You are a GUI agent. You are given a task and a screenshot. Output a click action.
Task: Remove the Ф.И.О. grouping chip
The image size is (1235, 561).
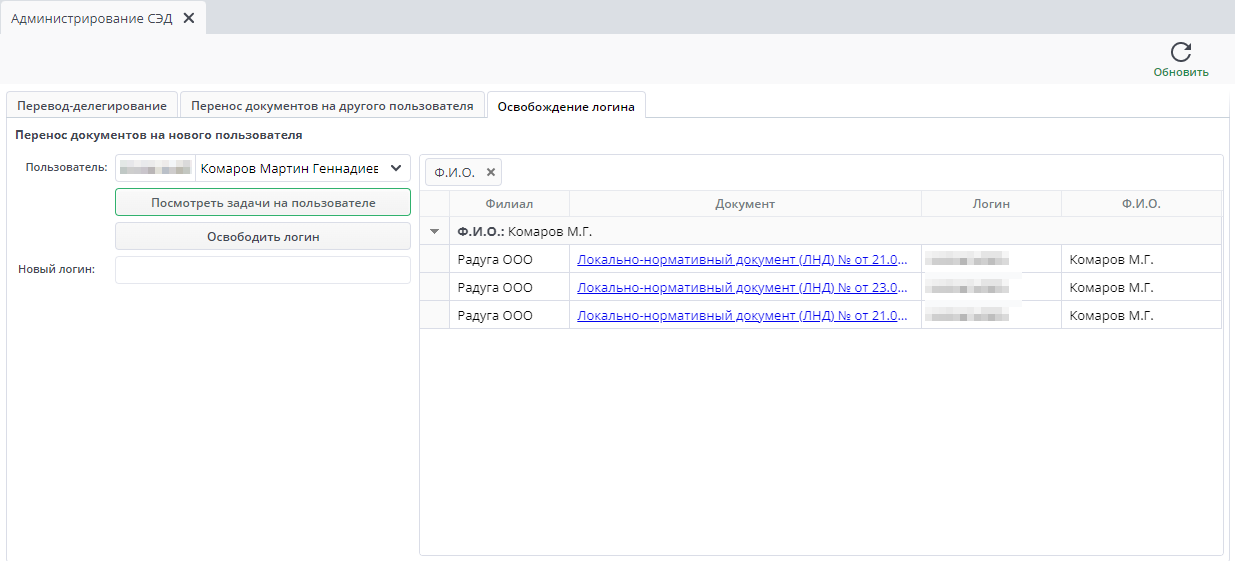(490, 172)
